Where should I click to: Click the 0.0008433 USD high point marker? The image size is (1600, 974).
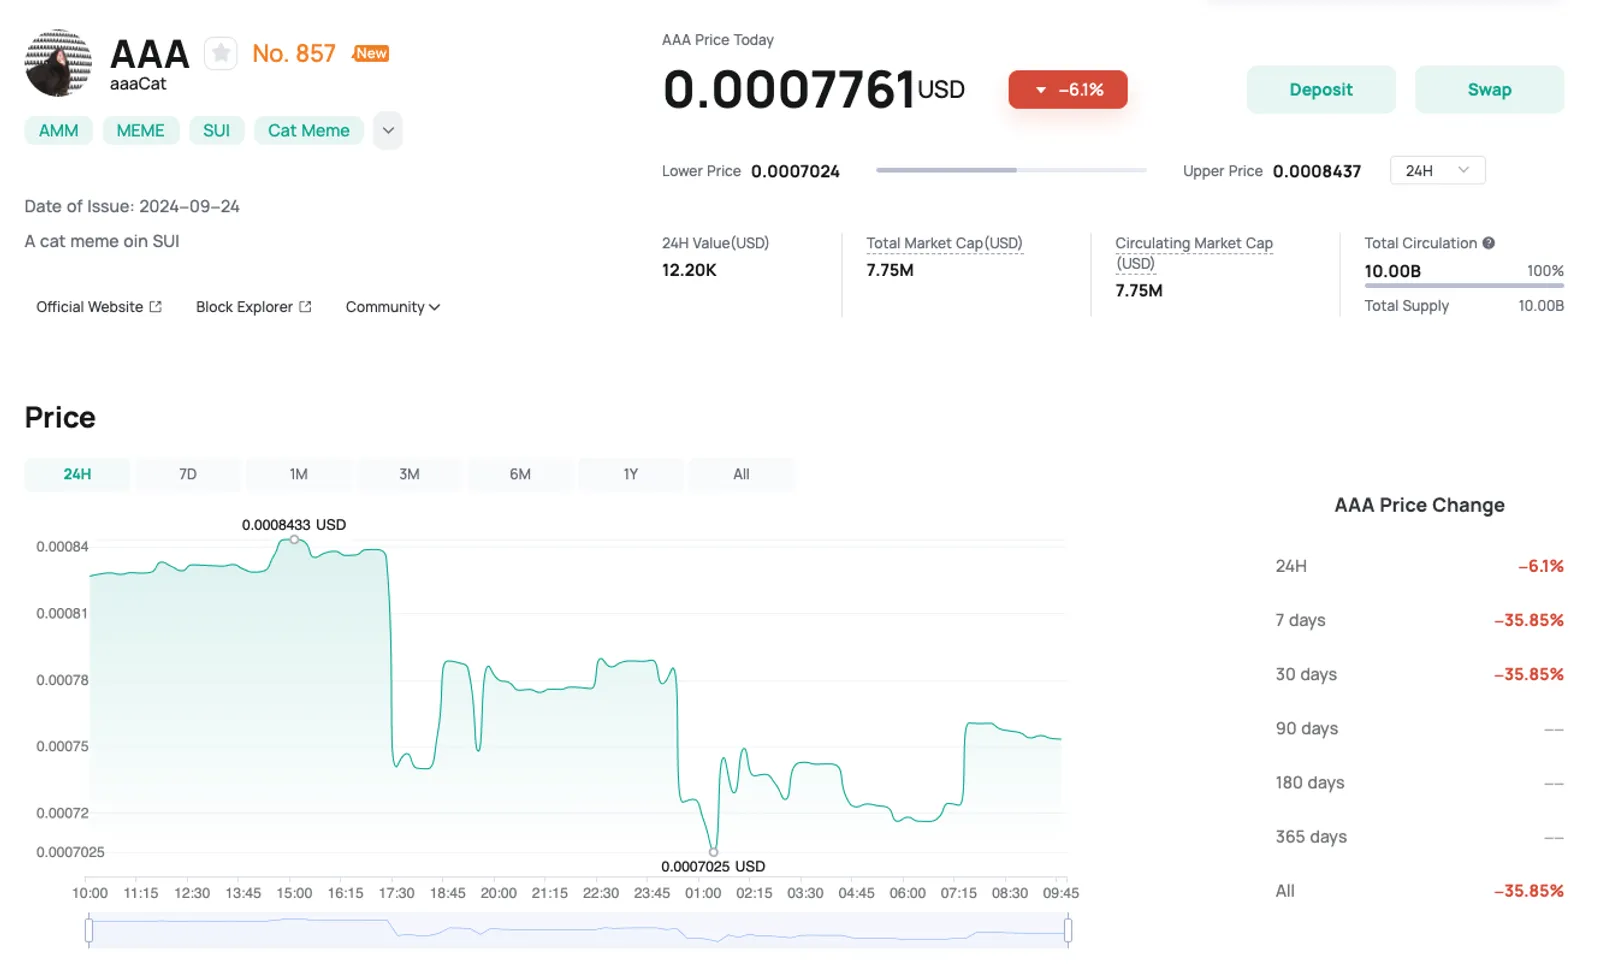294,540
